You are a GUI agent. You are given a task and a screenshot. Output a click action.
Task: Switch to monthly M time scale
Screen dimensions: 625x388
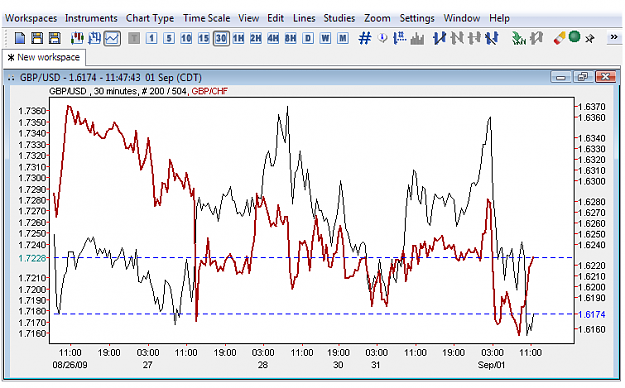(342, 39)
